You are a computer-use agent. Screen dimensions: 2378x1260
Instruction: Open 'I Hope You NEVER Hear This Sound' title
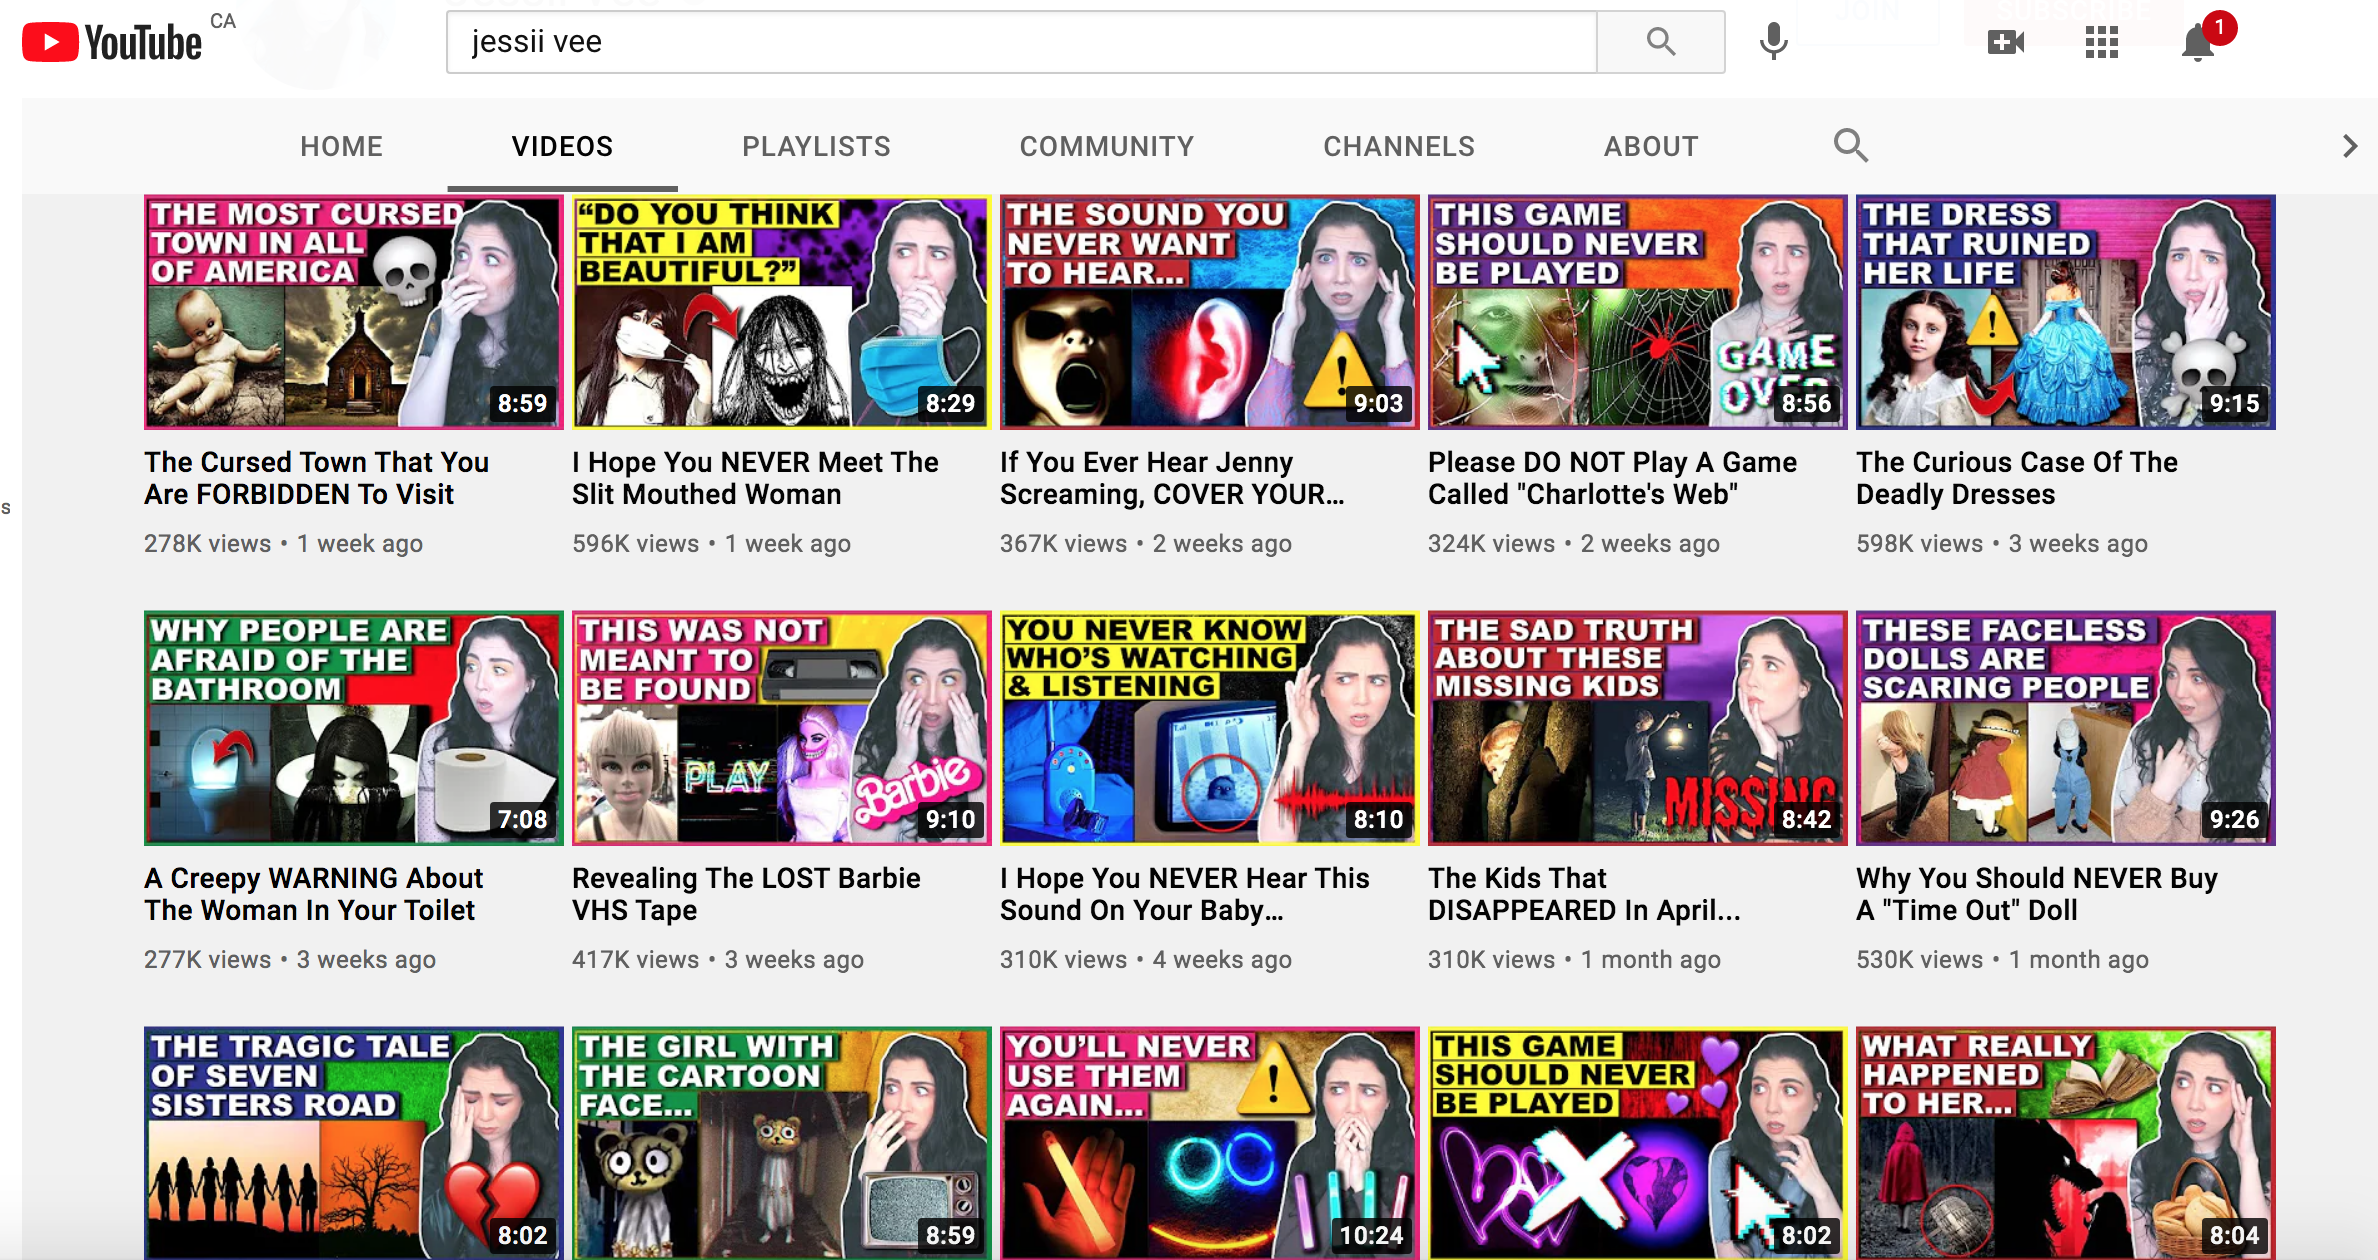point(1185,894)
